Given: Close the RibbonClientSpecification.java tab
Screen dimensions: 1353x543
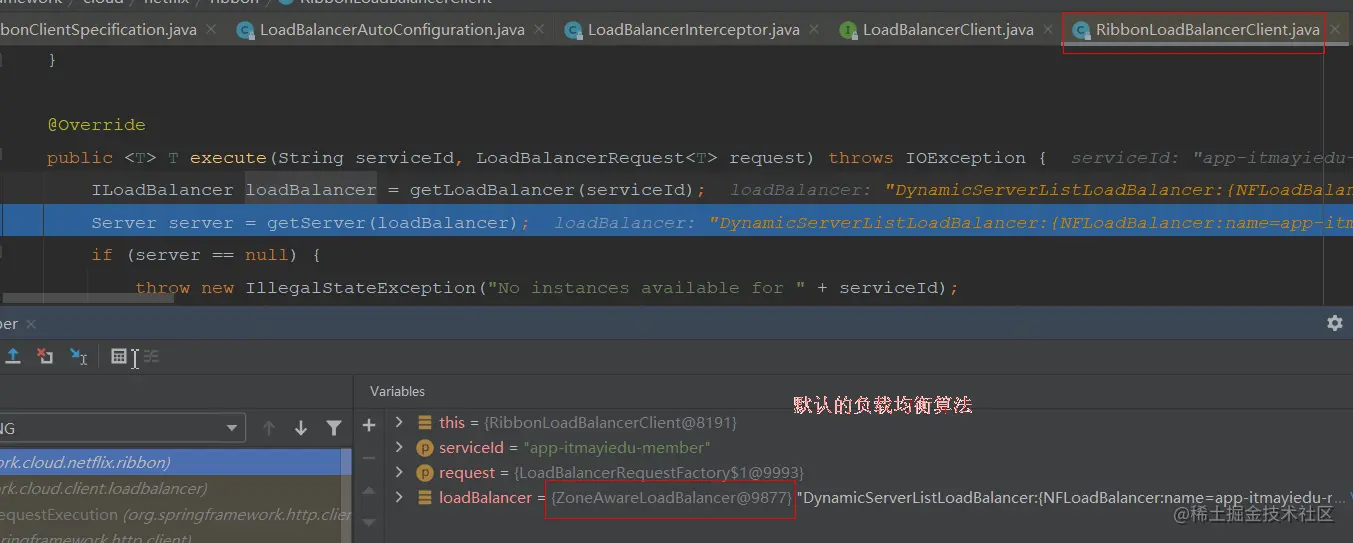Looking at the screenshot, I should pos(211,30).
